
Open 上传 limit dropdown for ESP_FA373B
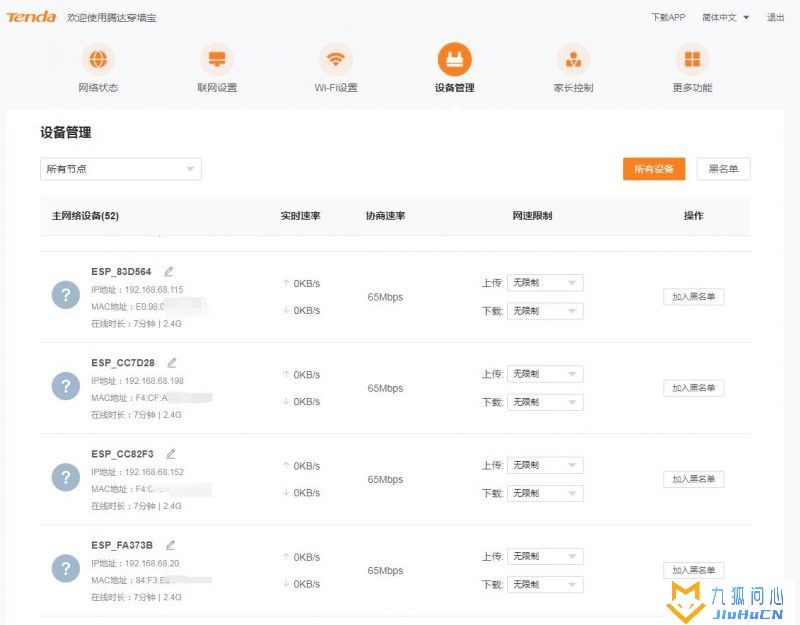(545, 556)
